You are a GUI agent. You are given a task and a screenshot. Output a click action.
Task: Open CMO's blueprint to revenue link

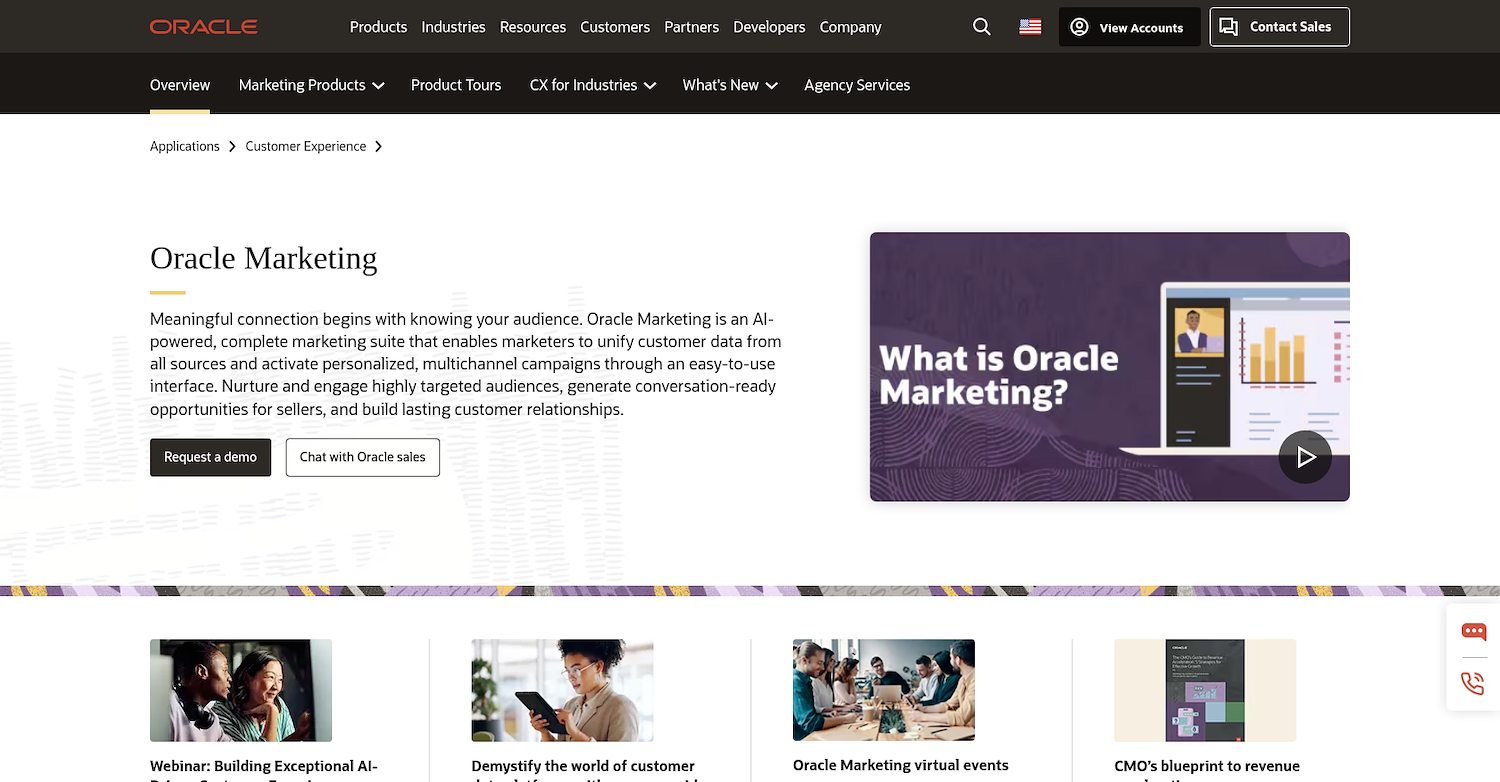pos(1207,769)
